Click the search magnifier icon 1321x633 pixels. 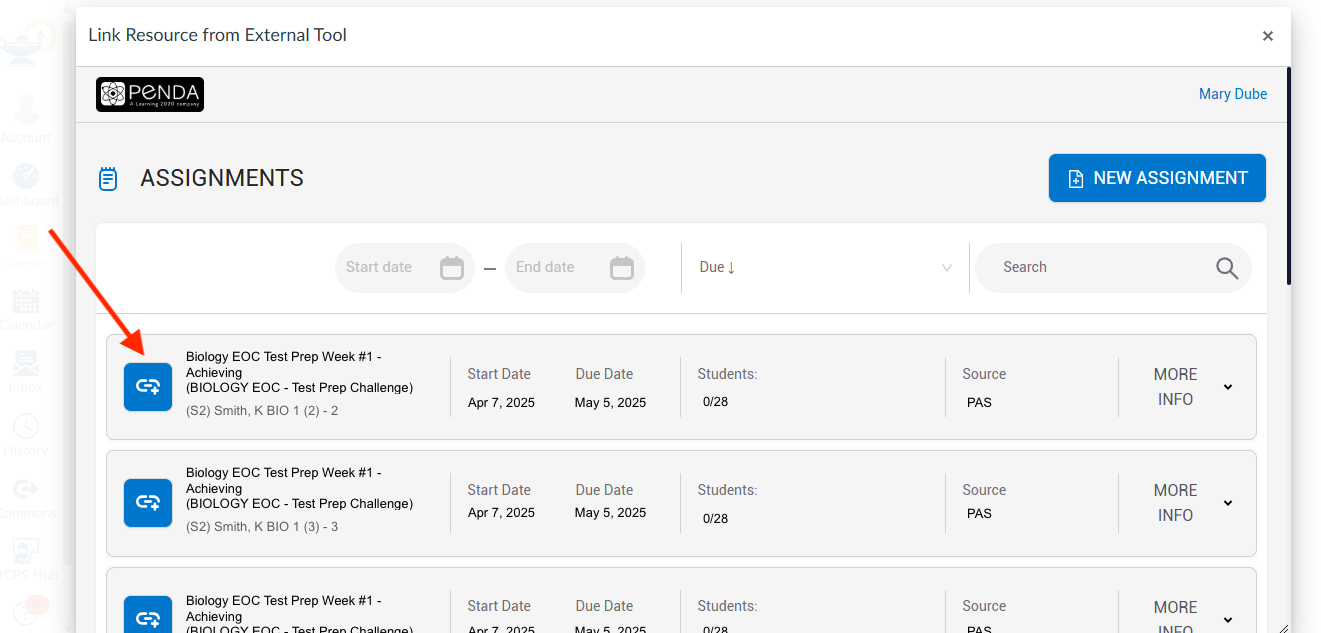[1227, 268]
